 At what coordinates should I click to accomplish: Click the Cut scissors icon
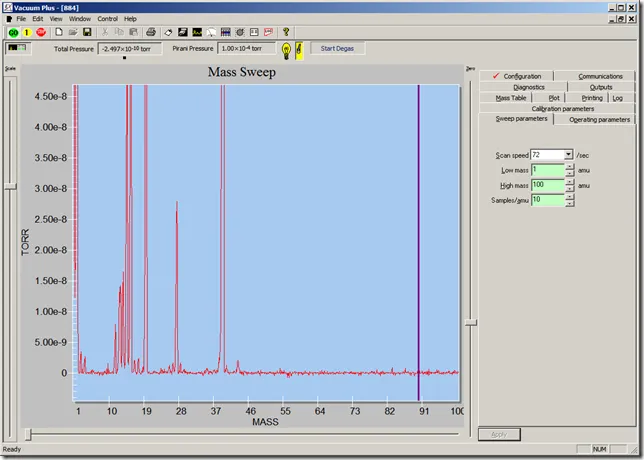[x=105, y=32]
